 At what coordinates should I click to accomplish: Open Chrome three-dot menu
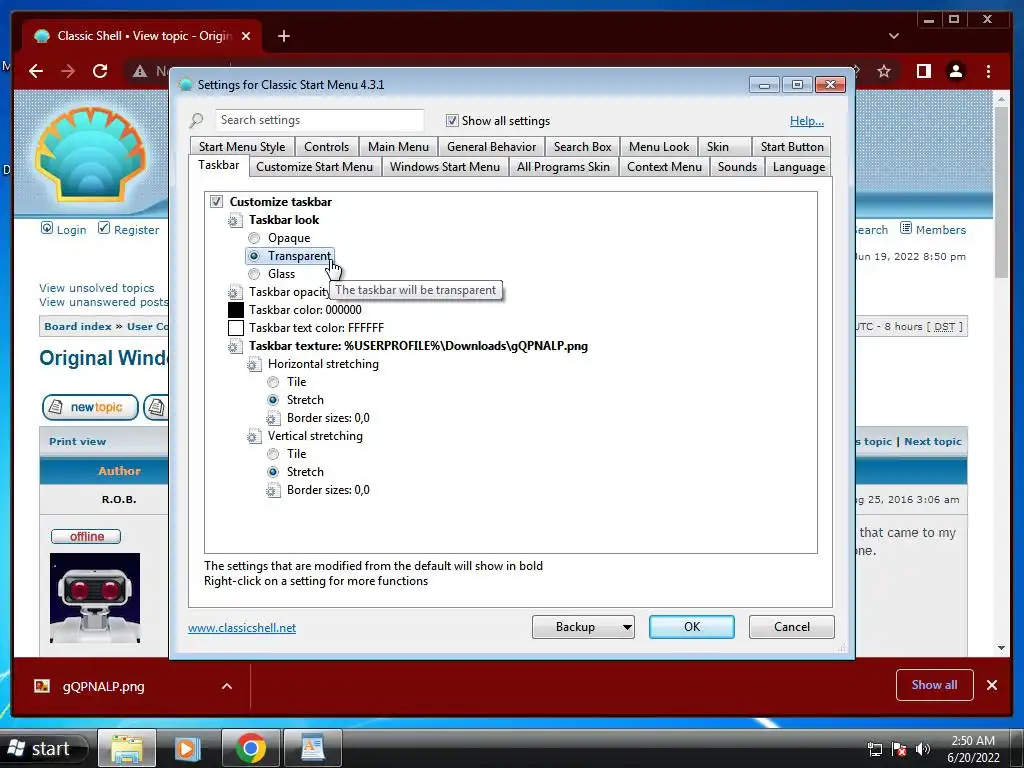[988, 71]
